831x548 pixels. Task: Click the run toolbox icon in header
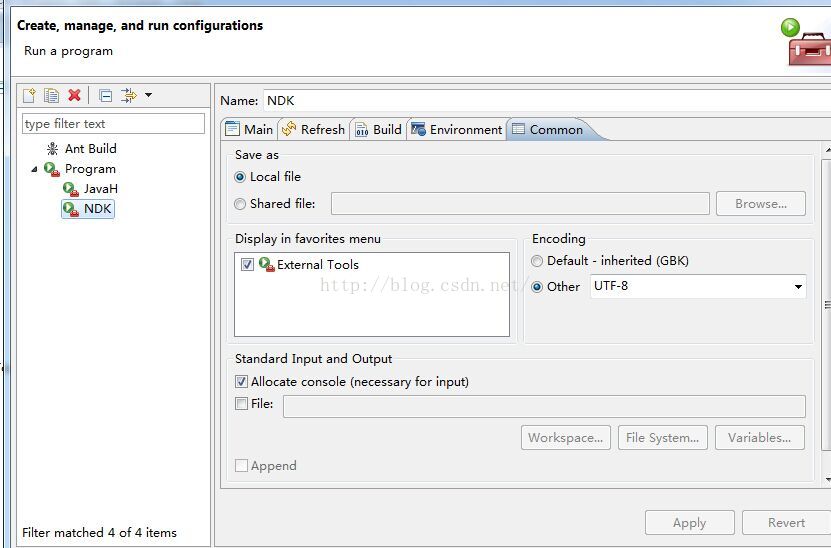click(x=807, y=43)
